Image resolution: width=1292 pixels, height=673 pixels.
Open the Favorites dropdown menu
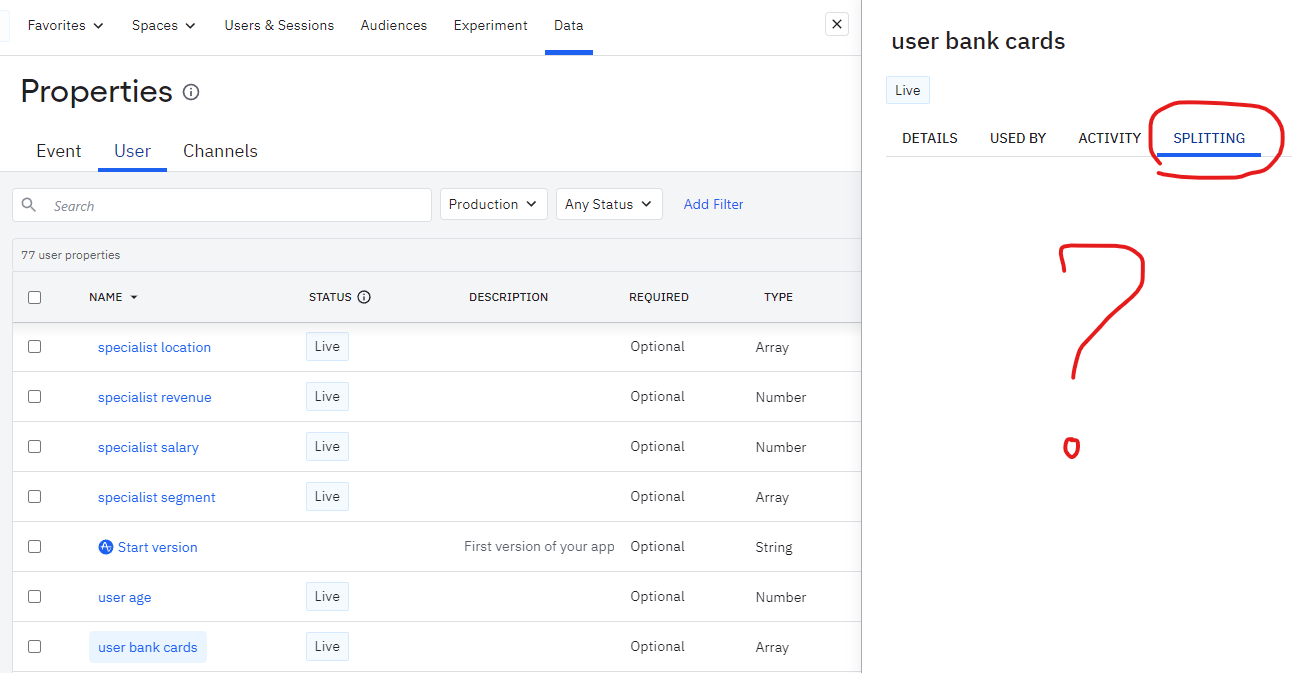pyautogui.click(x=66, y=25)
